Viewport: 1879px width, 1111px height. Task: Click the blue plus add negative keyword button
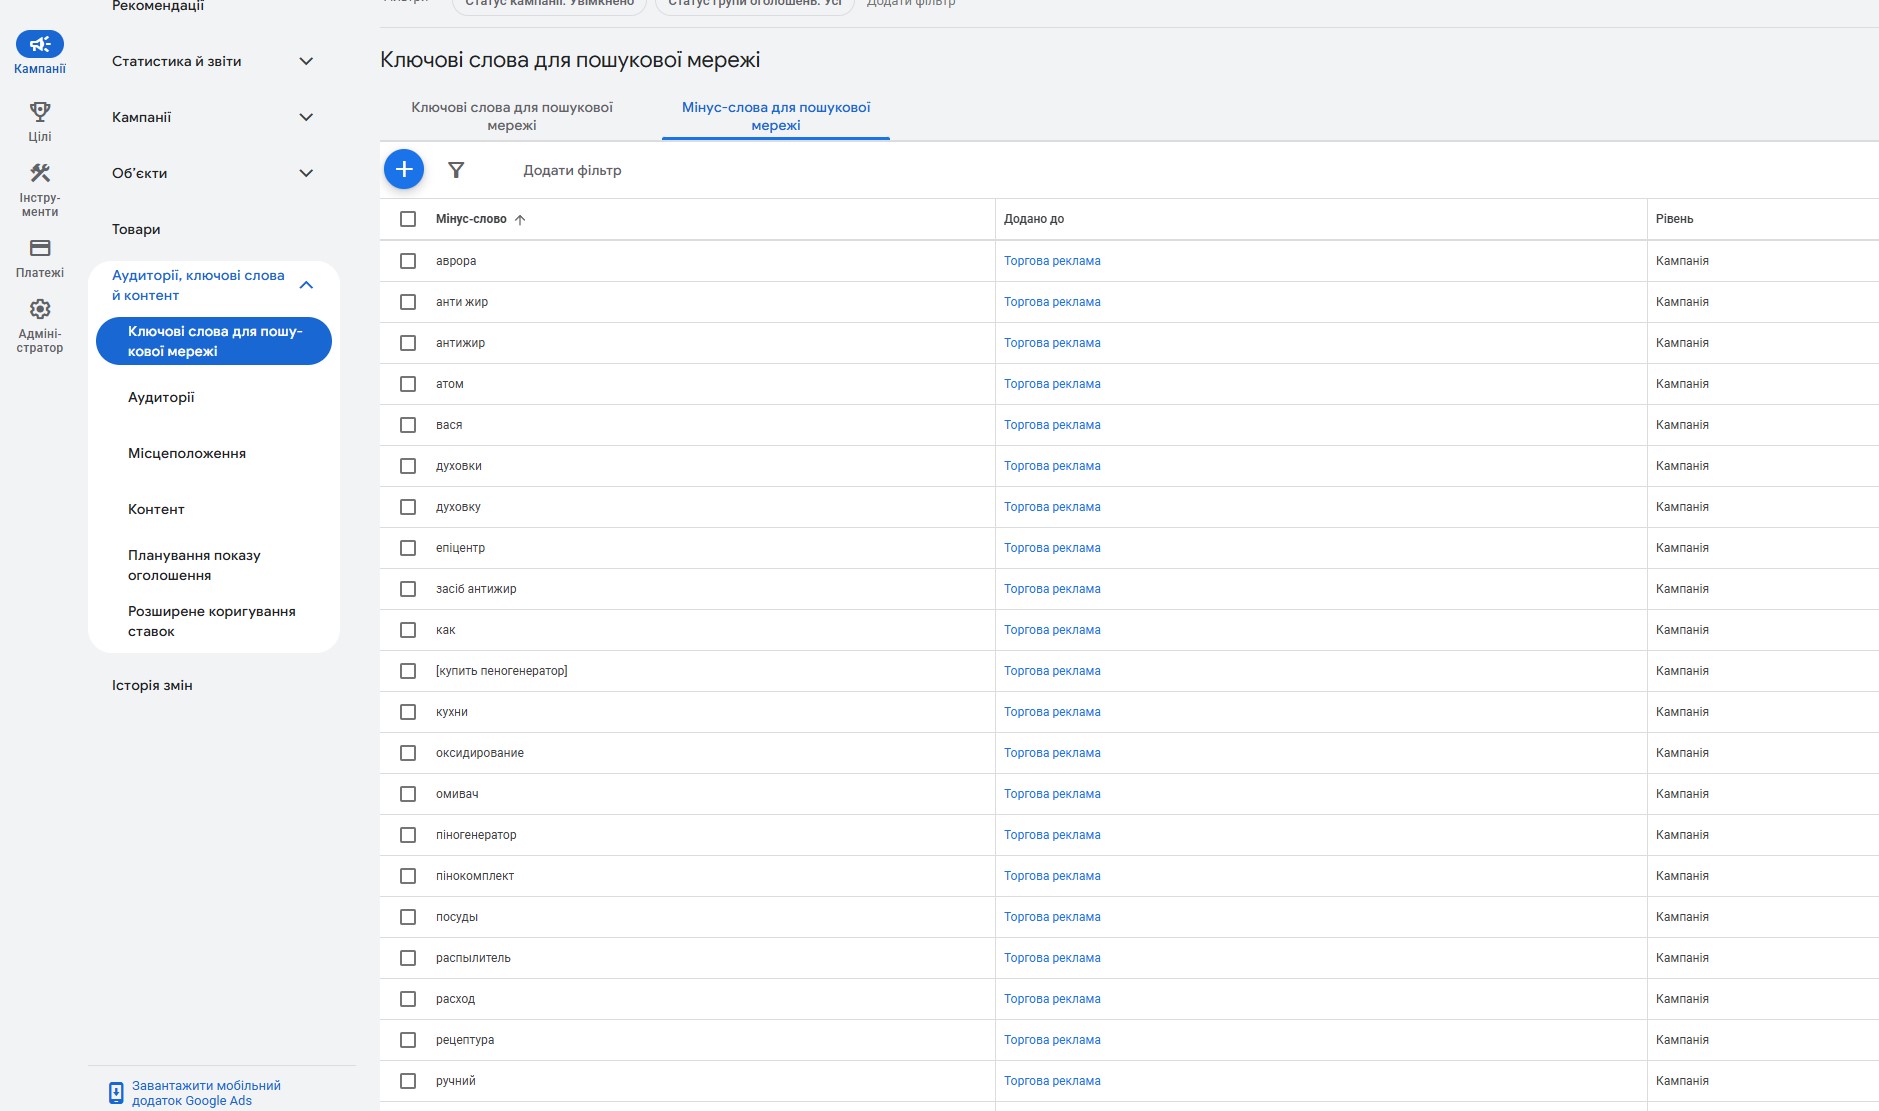pyautogui.click(x=404, y=170)
